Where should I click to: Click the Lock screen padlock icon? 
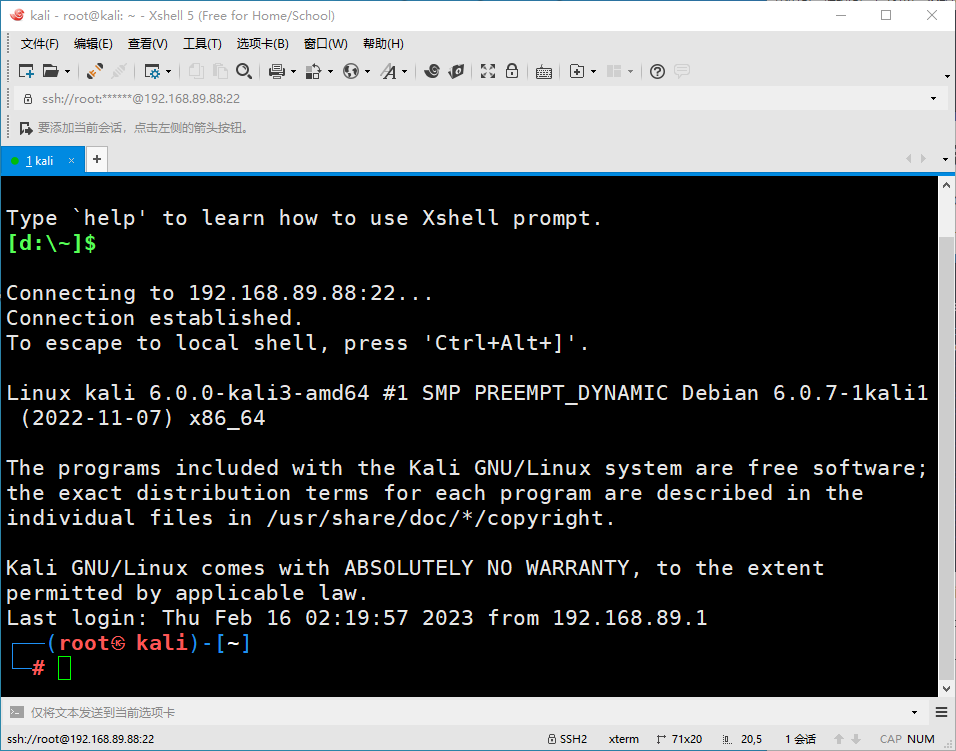pyautogui.click(x=512, y=71)
